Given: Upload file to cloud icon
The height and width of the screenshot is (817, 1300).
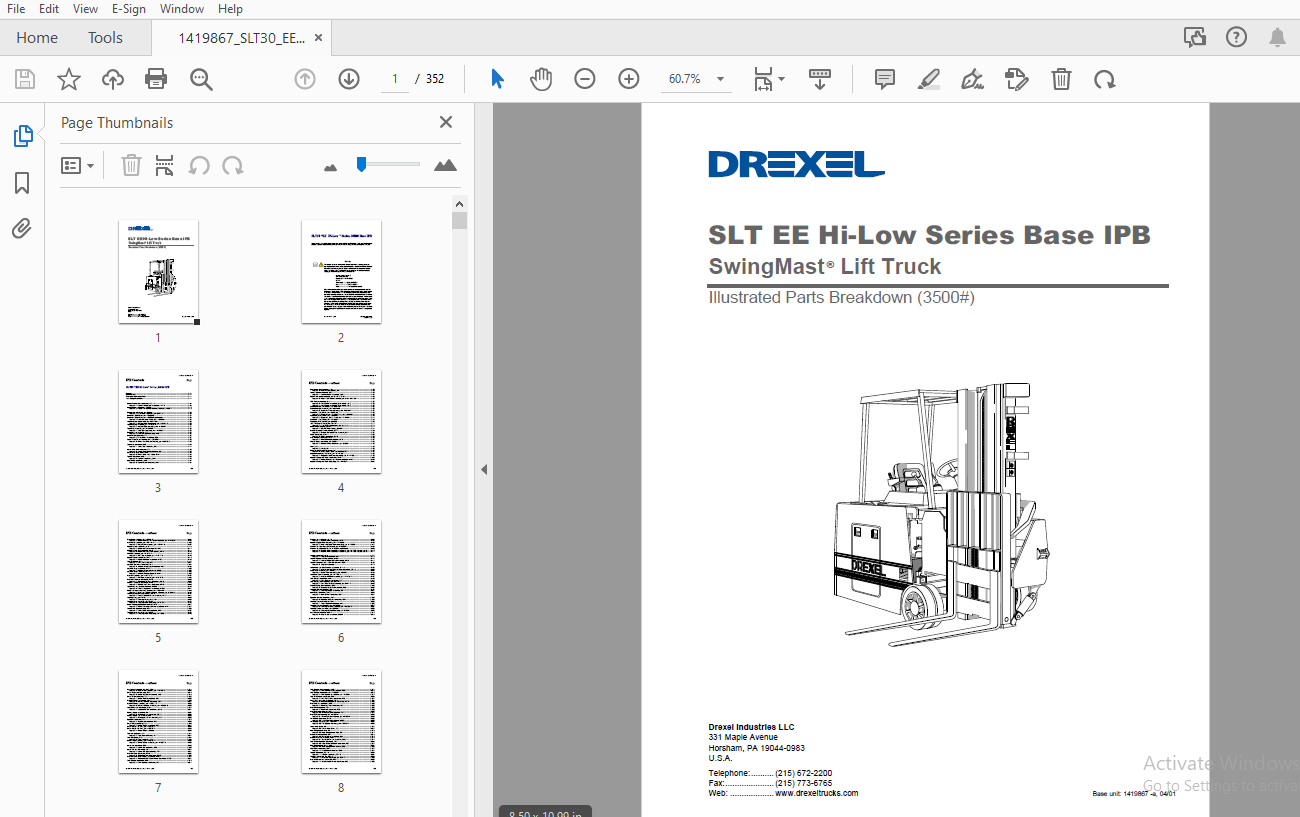Looking at the screenshot, I should (x=113, y=79).
